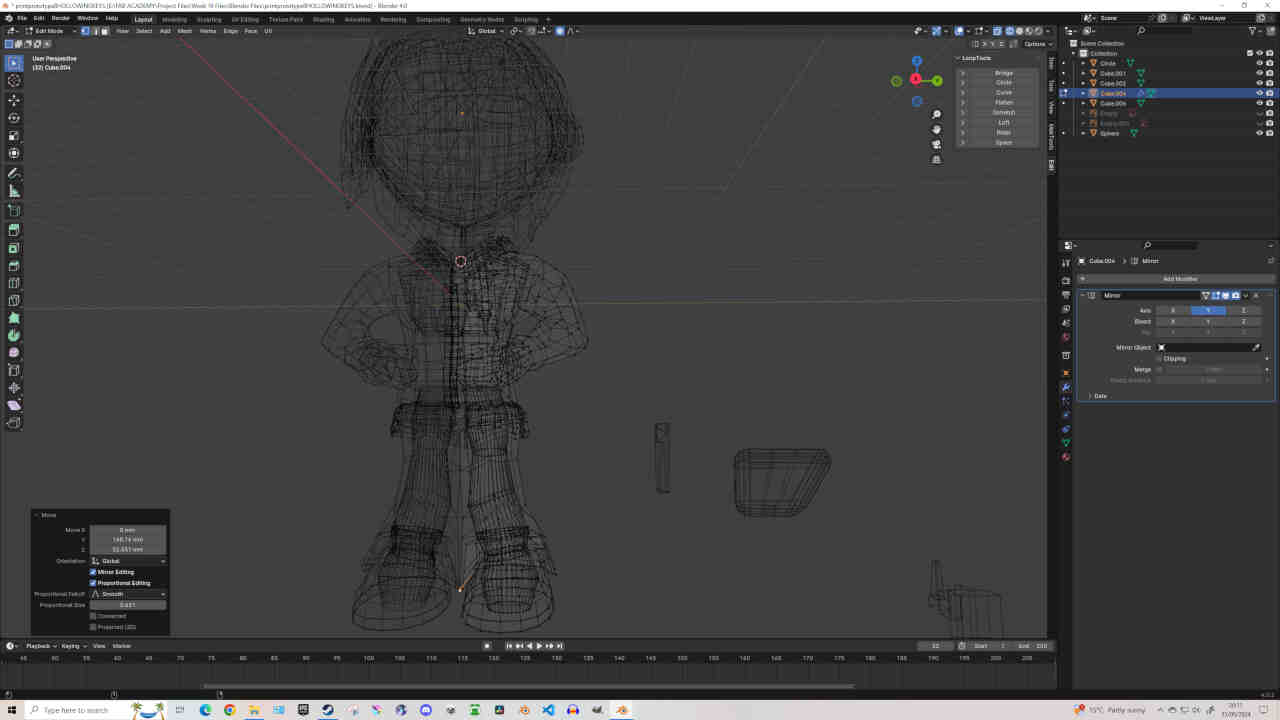Open the Vertex menu in viewport header
This screenshot has width=1280, height=720.
coord(208,31)
